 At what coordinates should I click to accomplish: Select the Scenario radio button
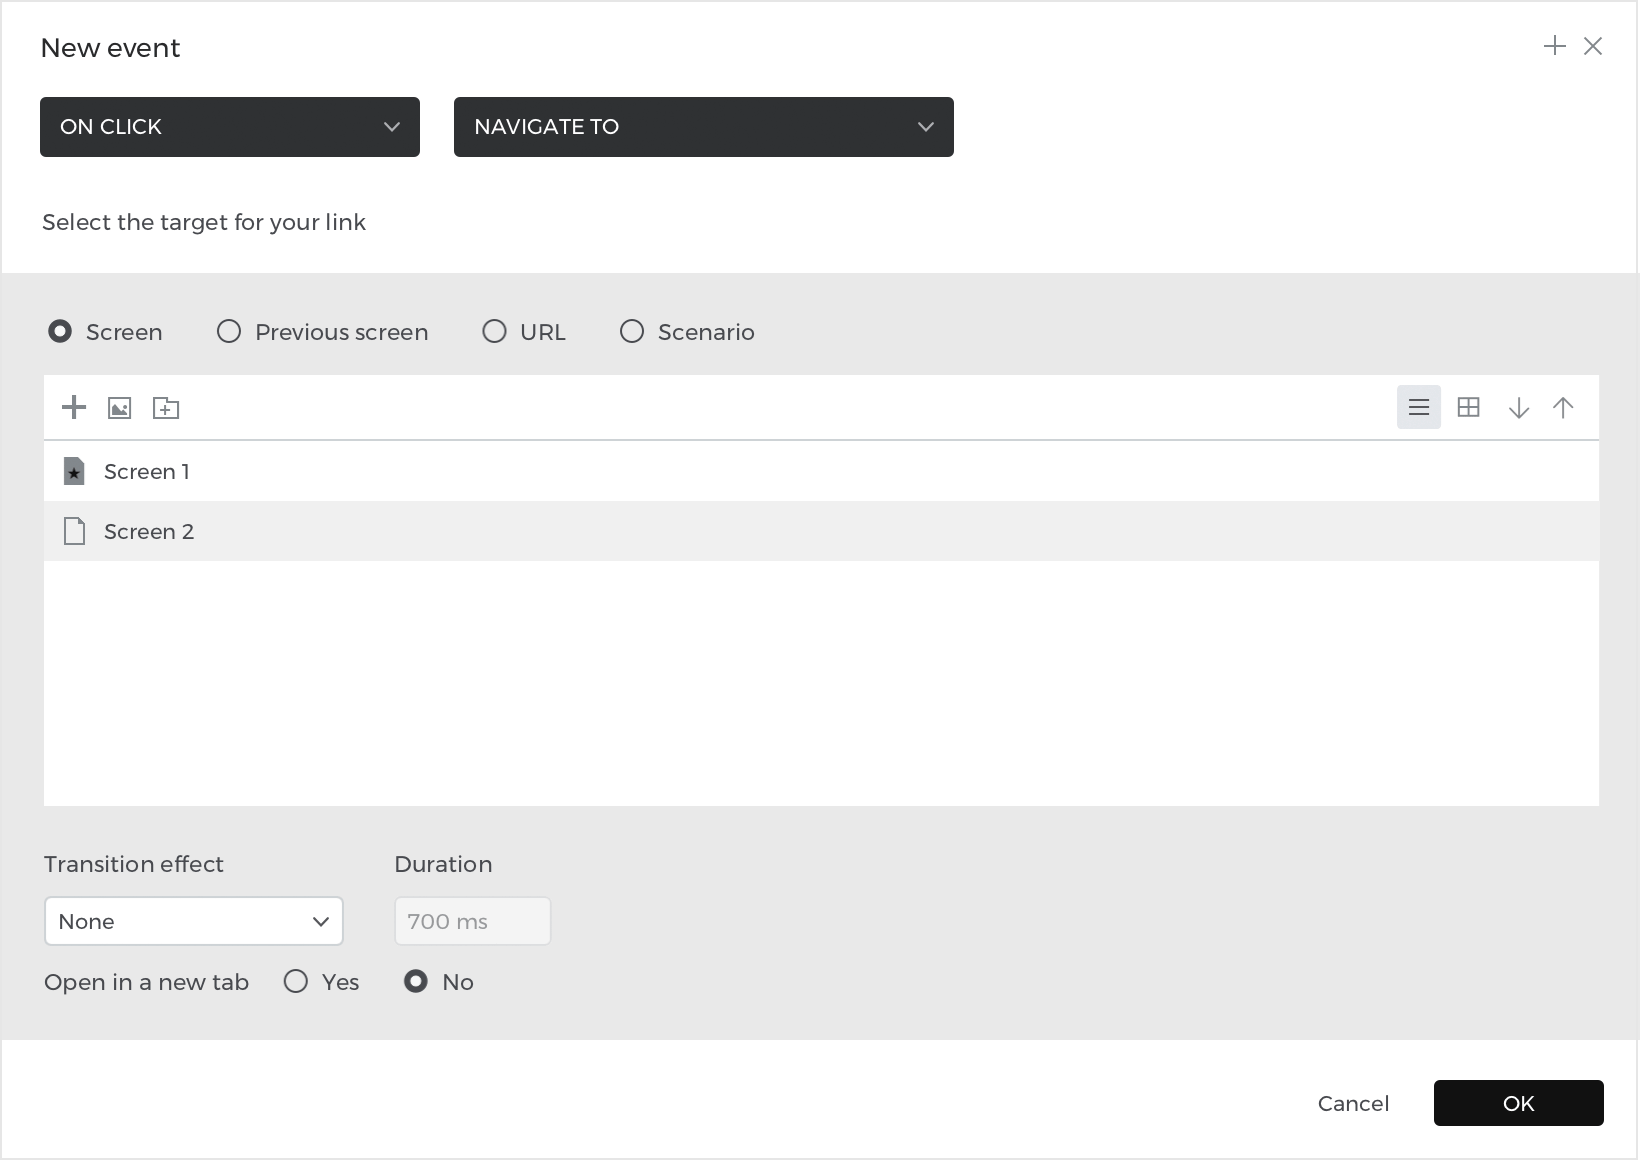(632, 331)
